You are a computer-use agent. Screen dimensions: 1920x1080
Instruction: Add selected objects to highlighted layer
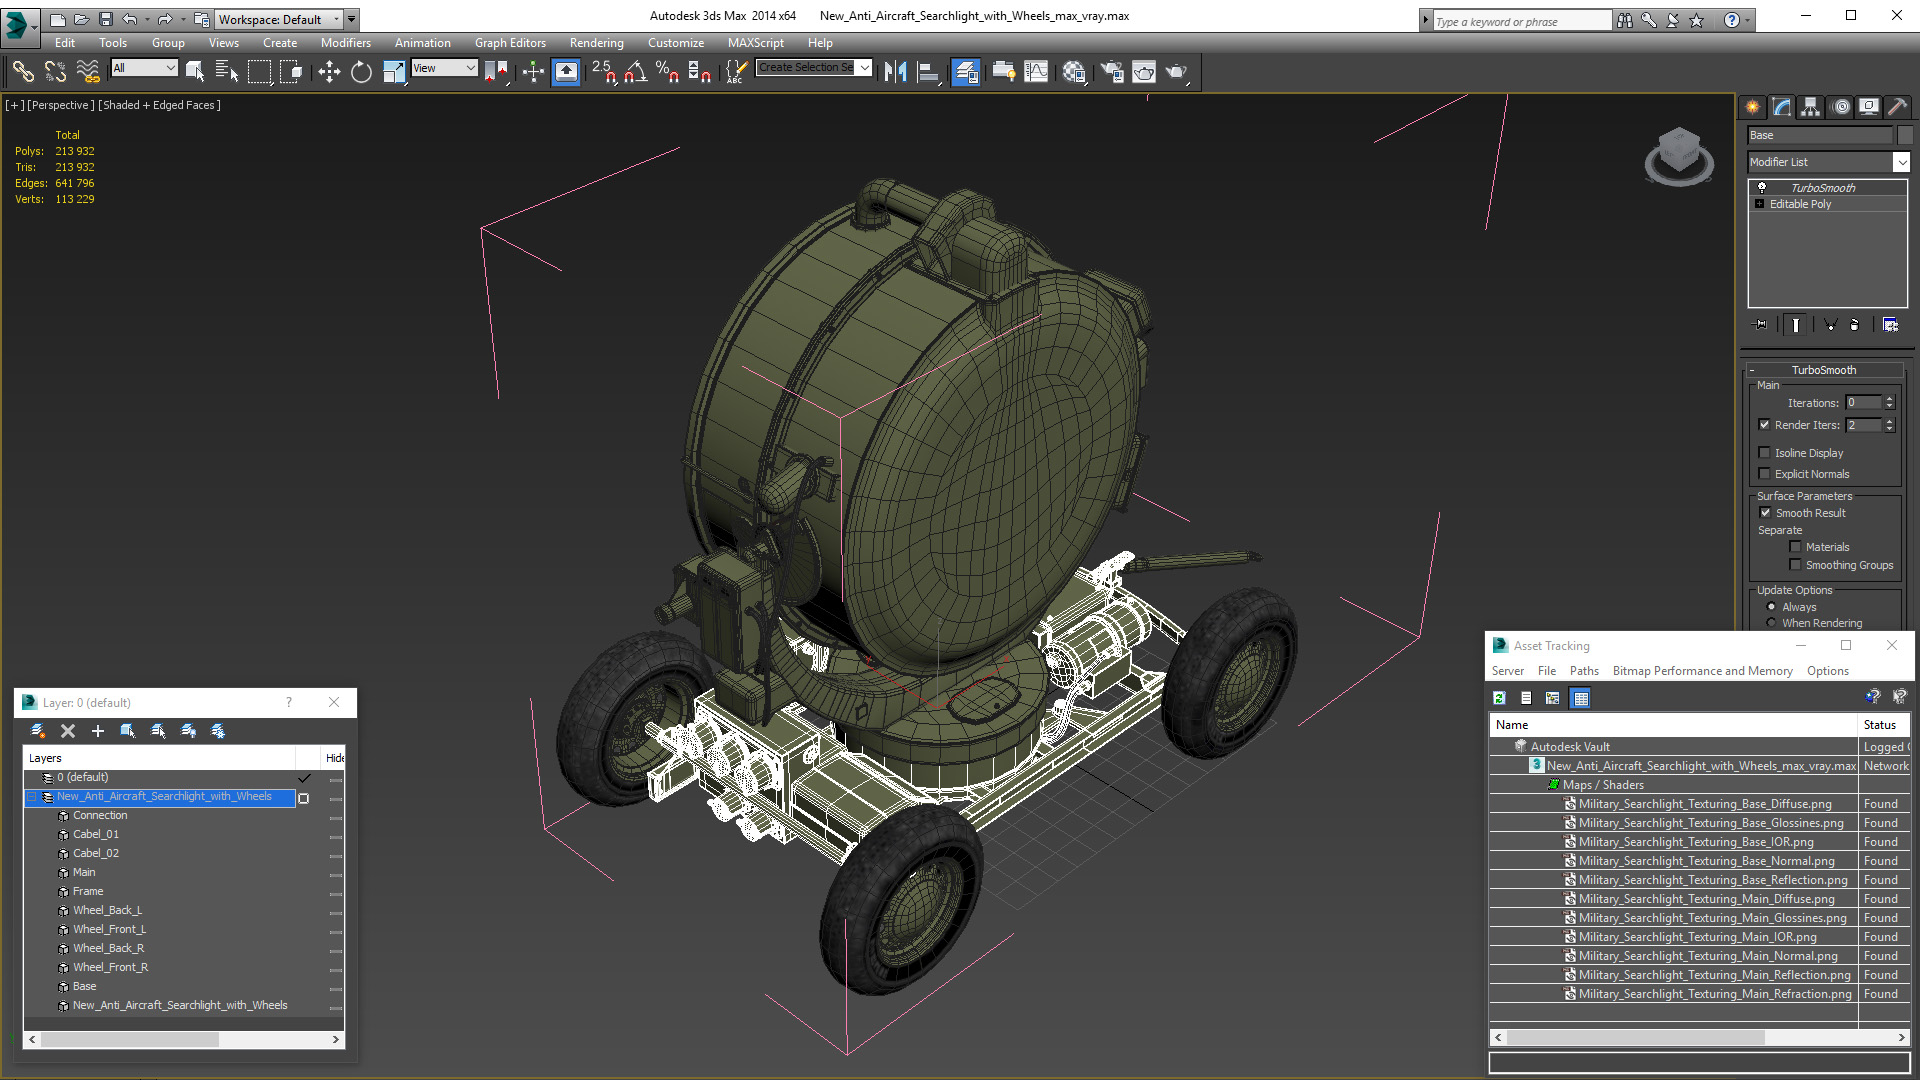point(98,731)
